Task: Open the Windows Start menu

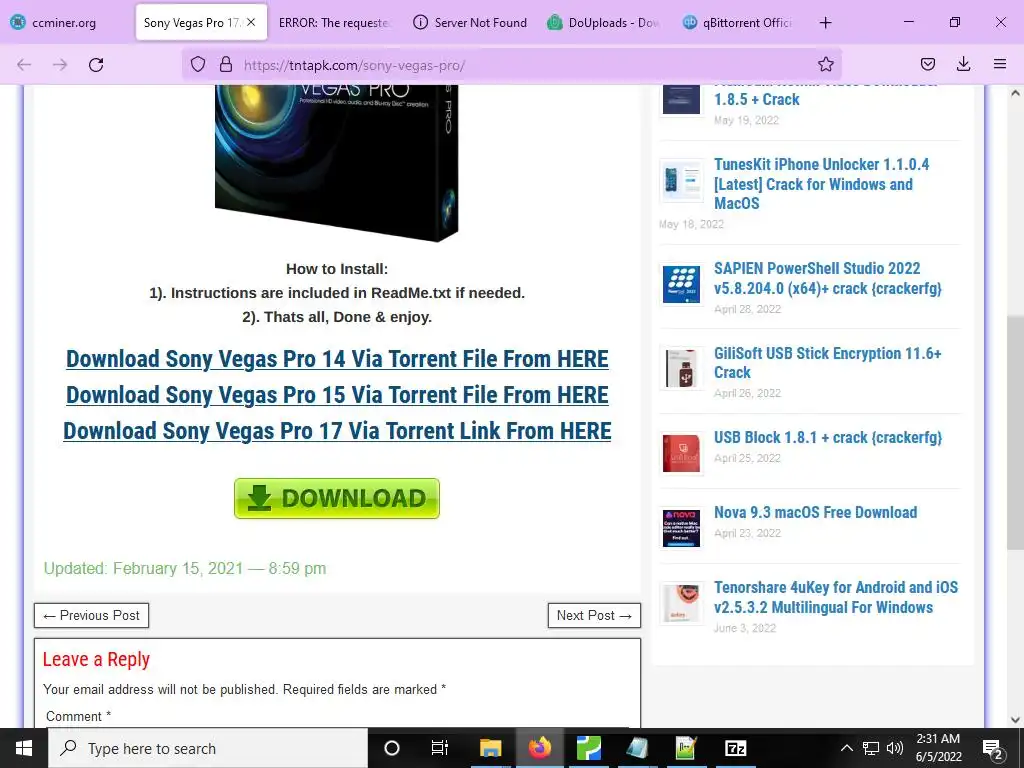Action: 24,748
